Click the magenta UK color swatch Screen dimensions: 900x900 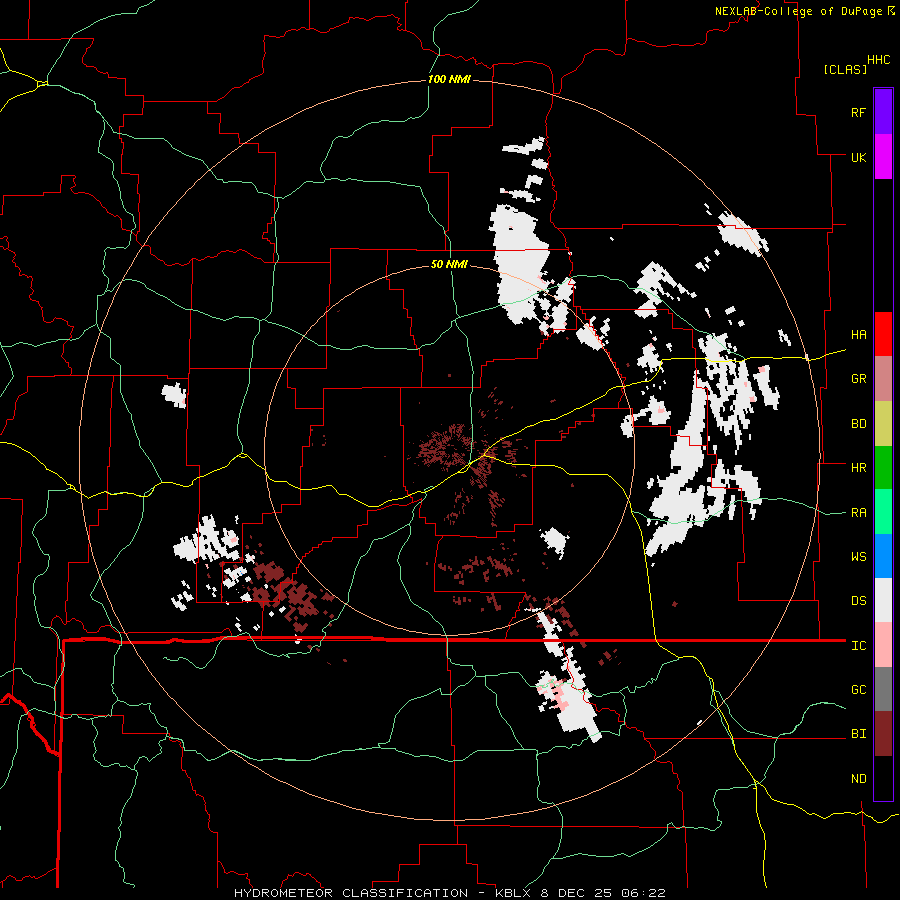pyautogui.click(x=883, y=157)
